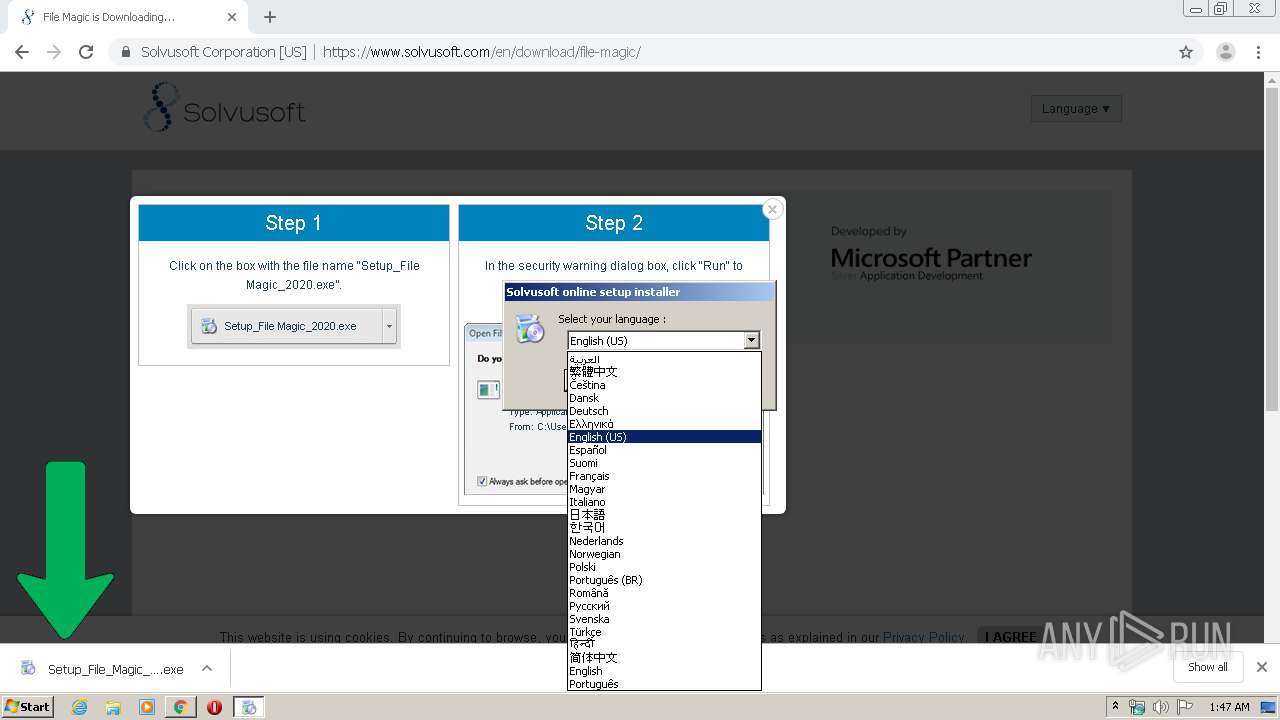Collapse the installer language combo box arrow
Image resolution: width=1280 pixels, height=720 pixels.
[x=751, y=341]
